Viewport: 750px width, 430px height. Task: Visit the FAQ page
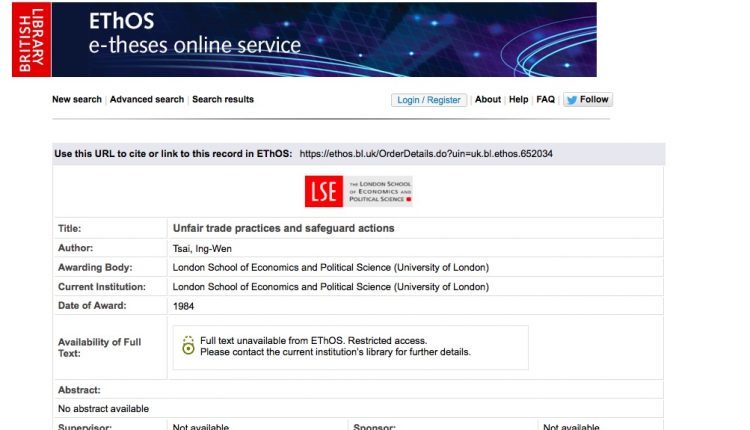(545, 100)
